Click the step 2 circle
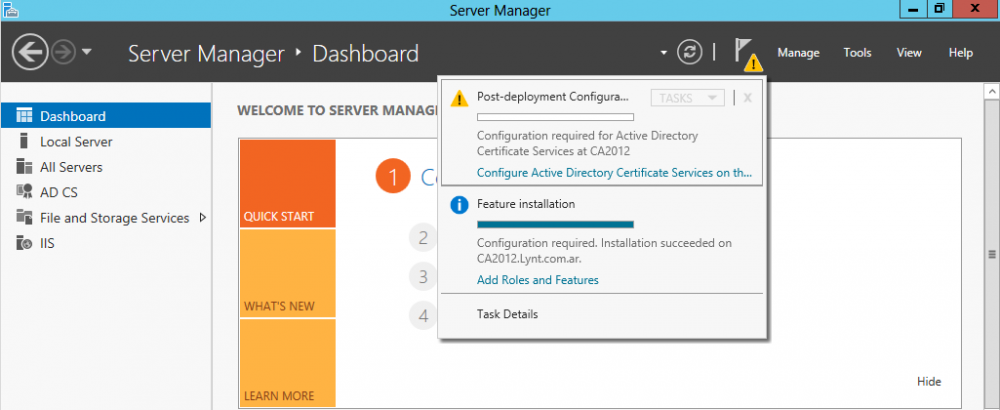Screen dimensions: 1000x410 [x=422, y=238]
